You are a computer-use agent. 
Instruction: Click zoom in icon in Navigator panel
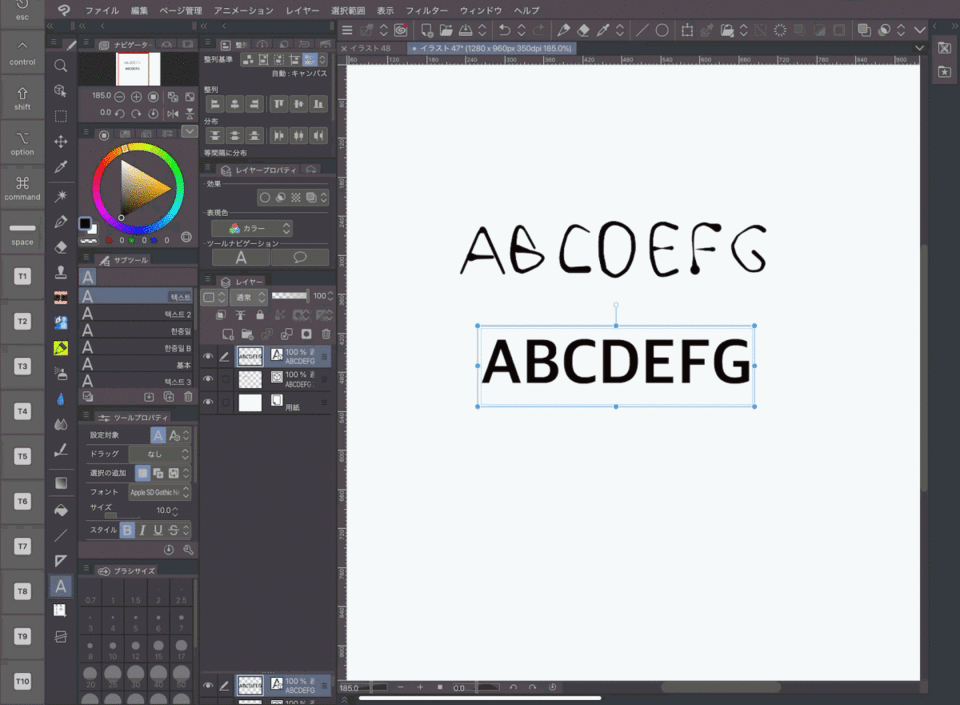(137, 97)
